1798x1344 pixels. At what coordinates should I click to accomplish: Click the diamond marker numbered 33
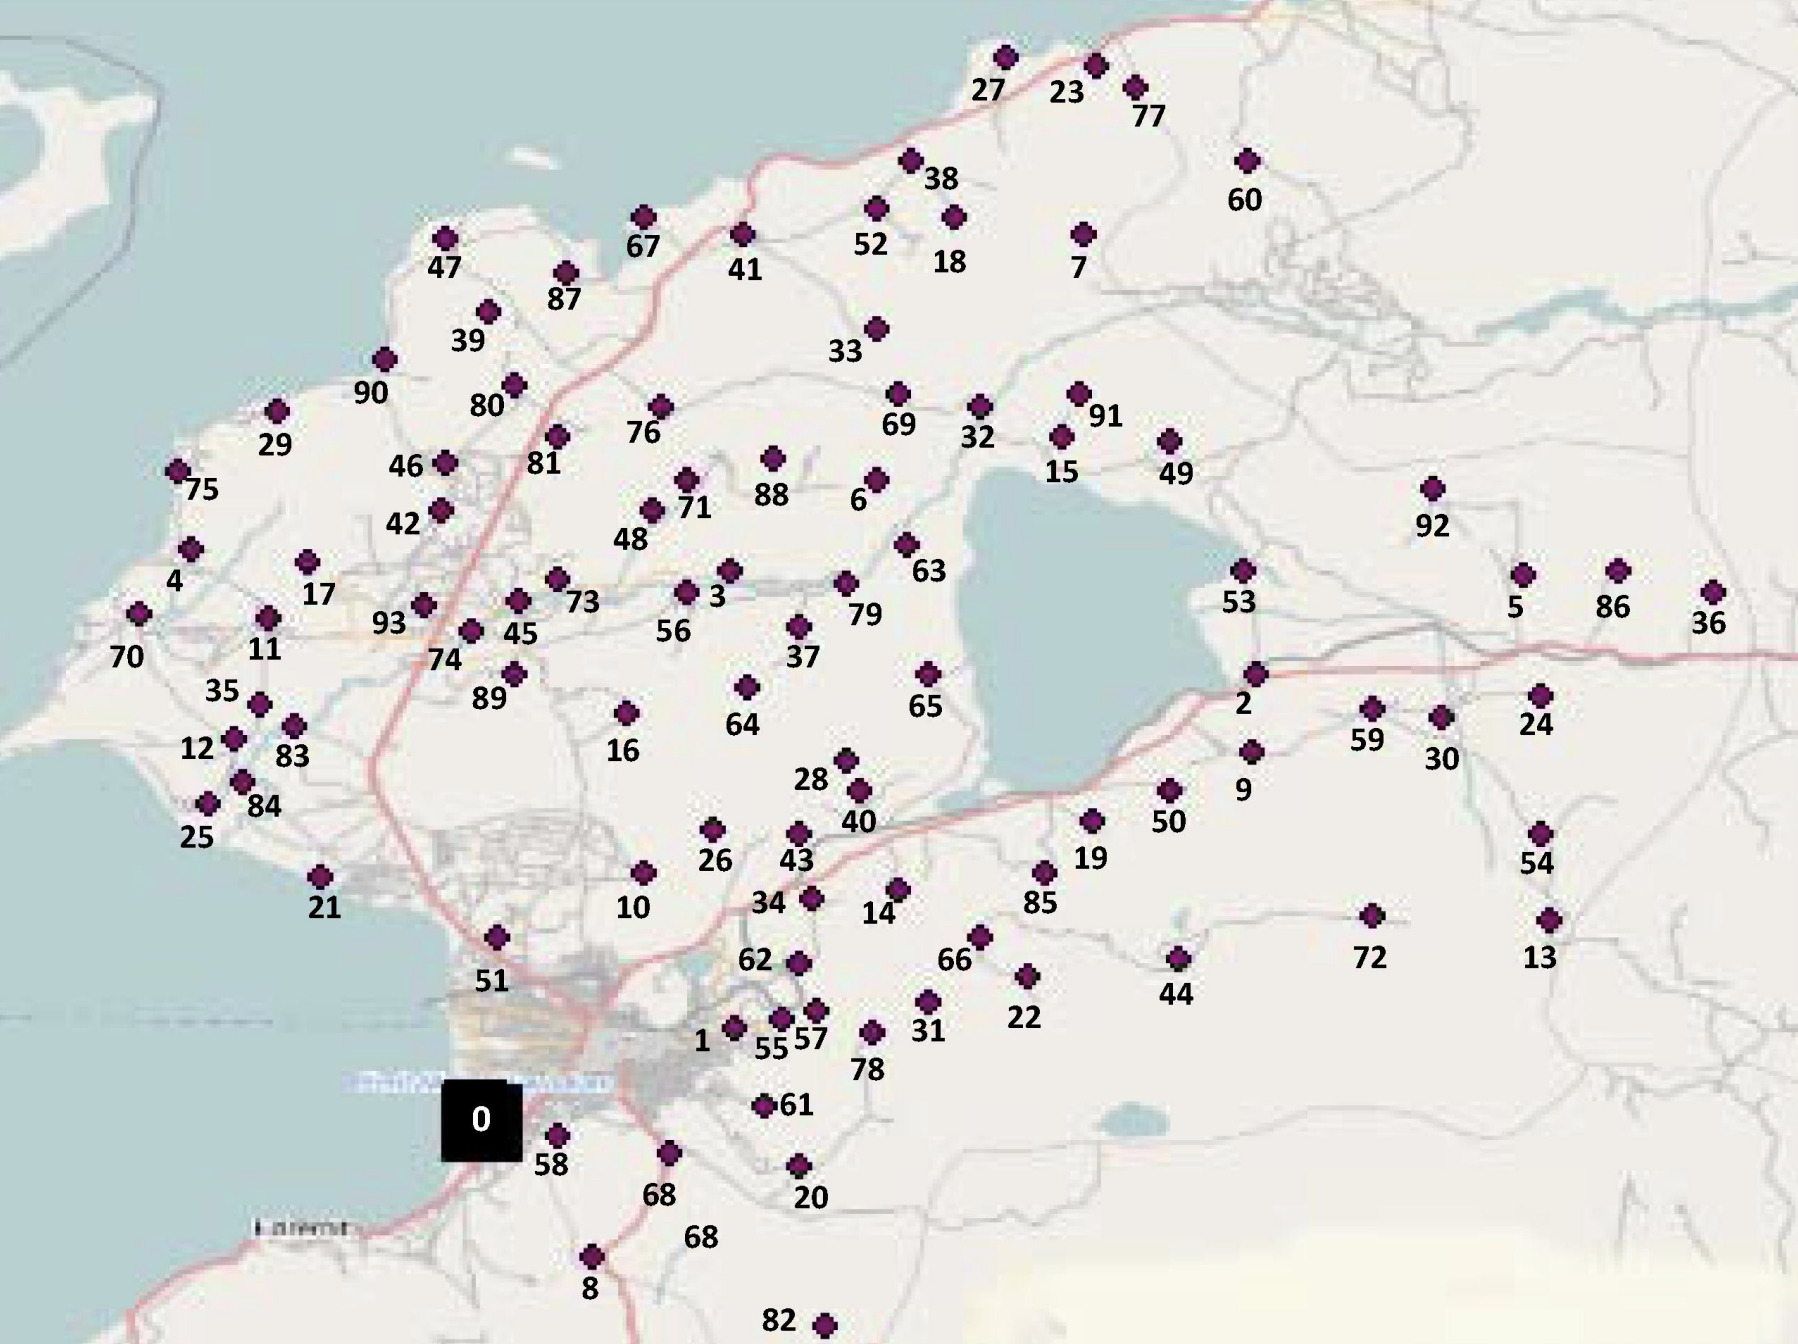pos(876,329)
